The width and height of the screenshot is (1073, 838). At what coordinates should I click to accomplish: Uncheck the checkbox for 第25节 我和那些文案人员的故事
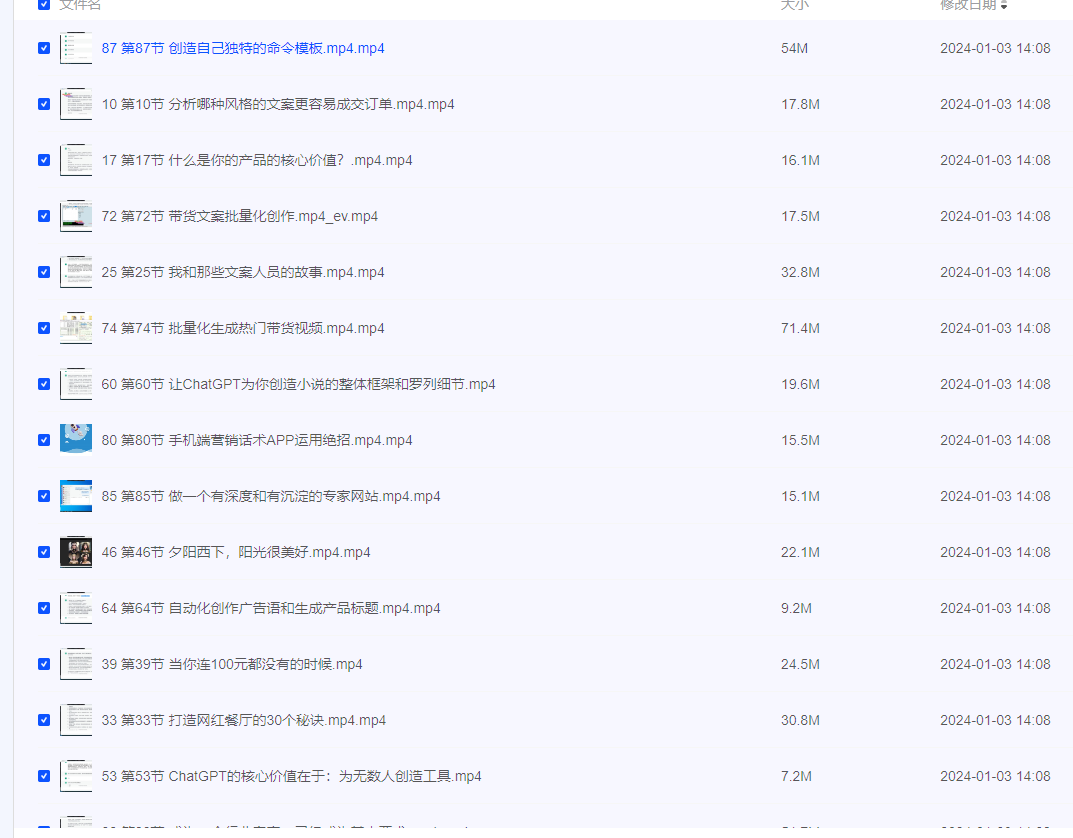tap(43, 271)
